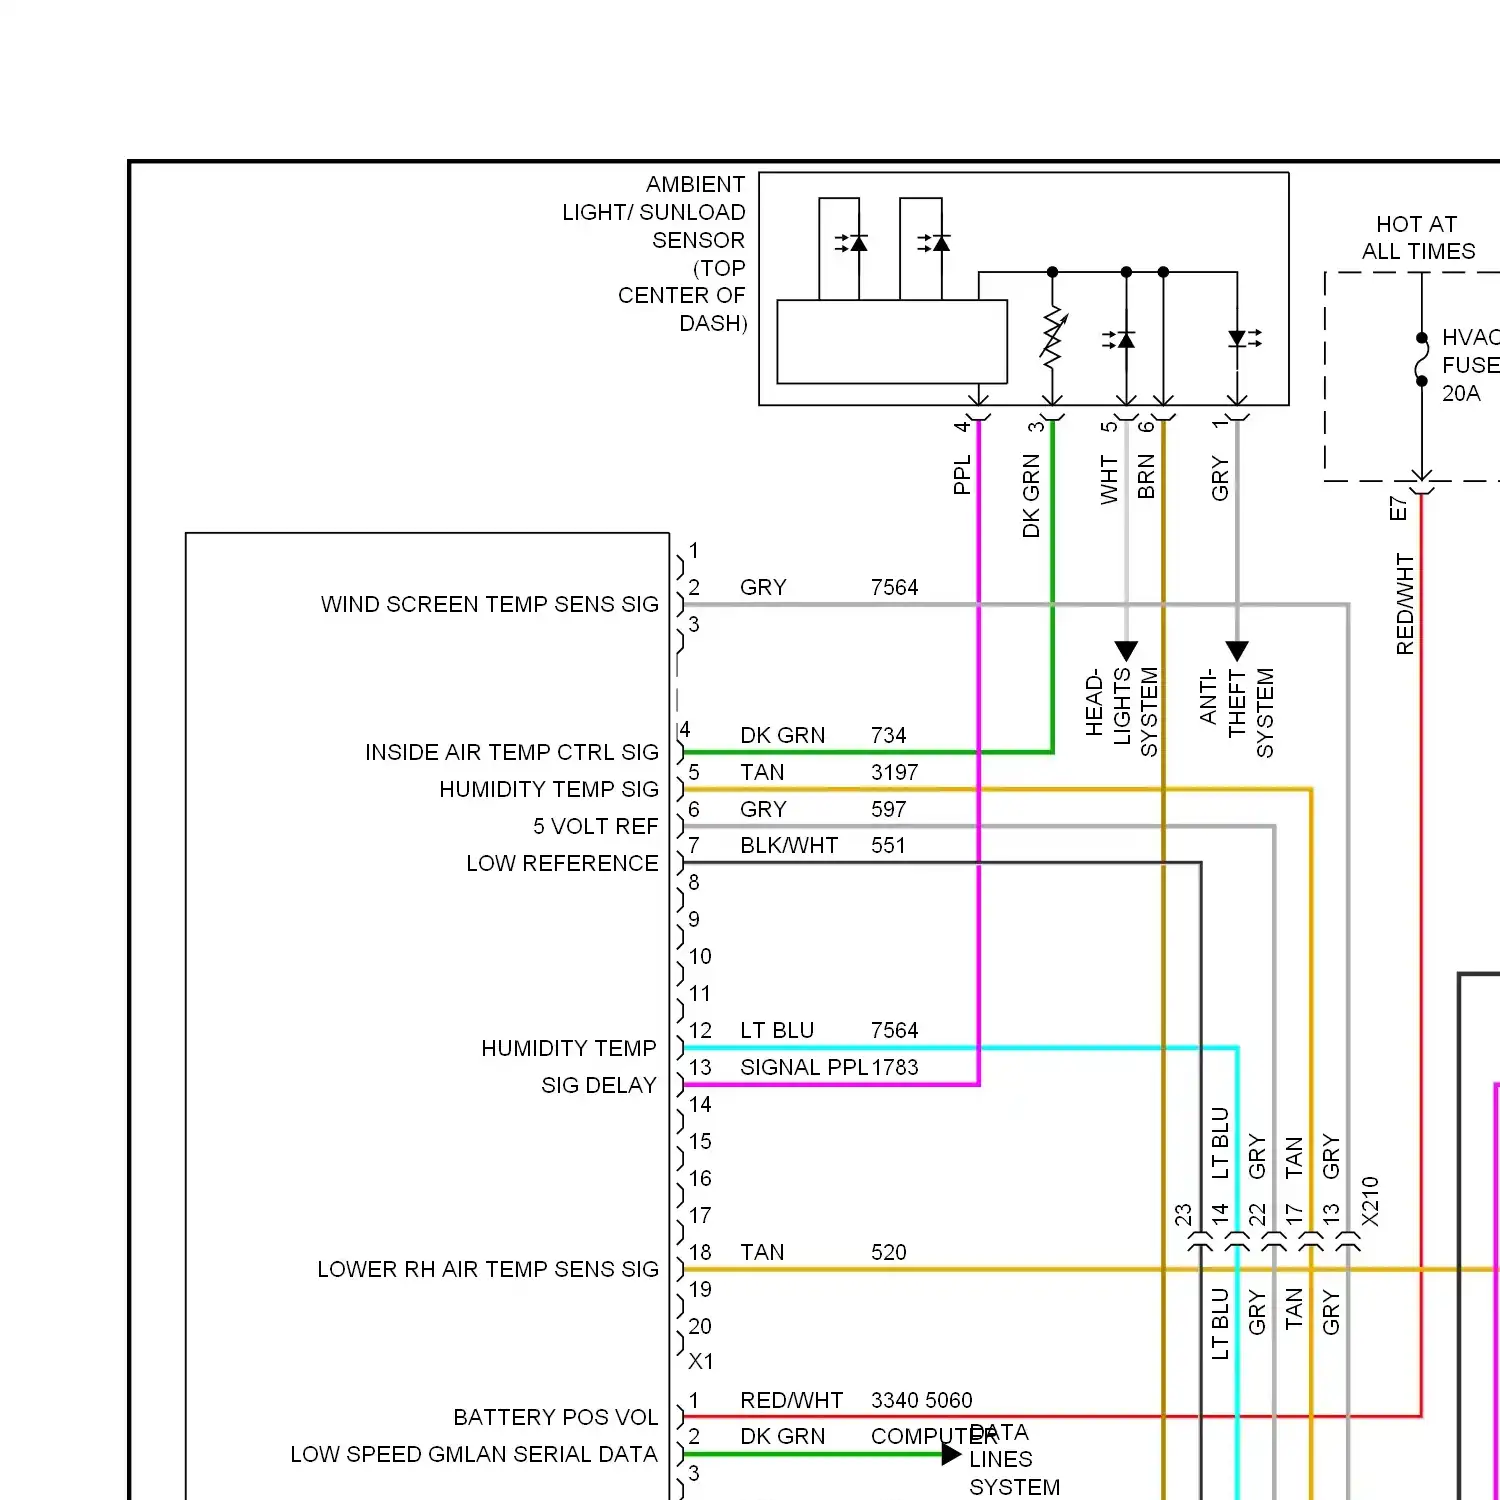
Task: Select the LOW SPEED GMLAN SERIAL DATA label
Action: [474, 1454]
